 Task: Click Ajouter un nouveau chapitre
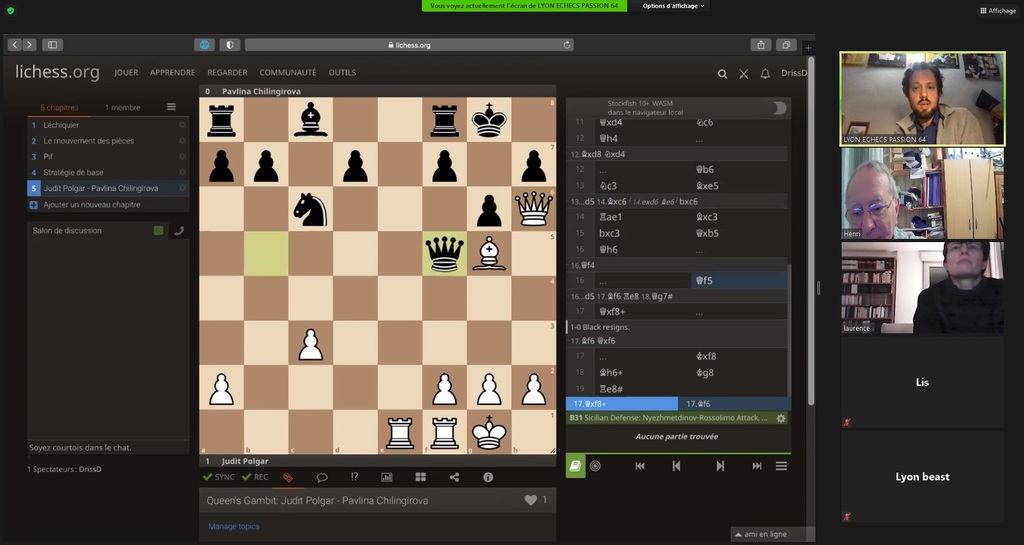[91, 205]
